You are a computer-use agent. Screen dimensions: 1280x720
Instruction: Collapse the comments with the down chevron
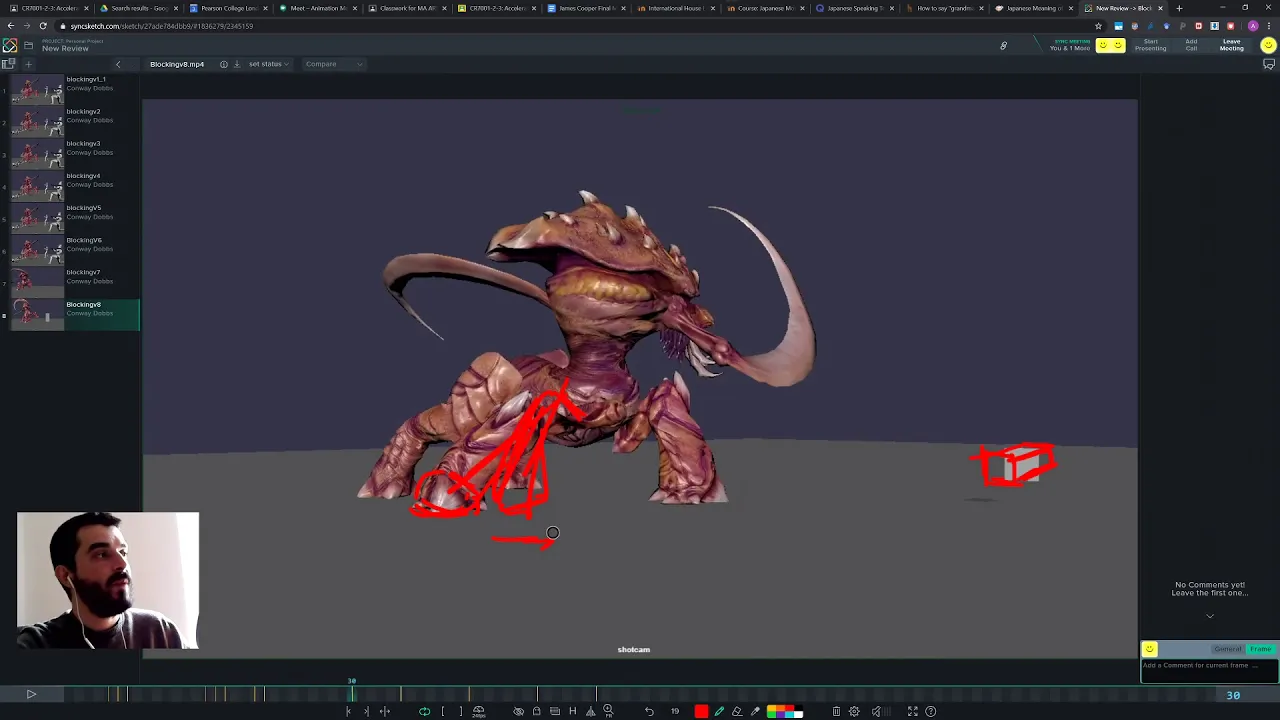(x=1210, y=616)
